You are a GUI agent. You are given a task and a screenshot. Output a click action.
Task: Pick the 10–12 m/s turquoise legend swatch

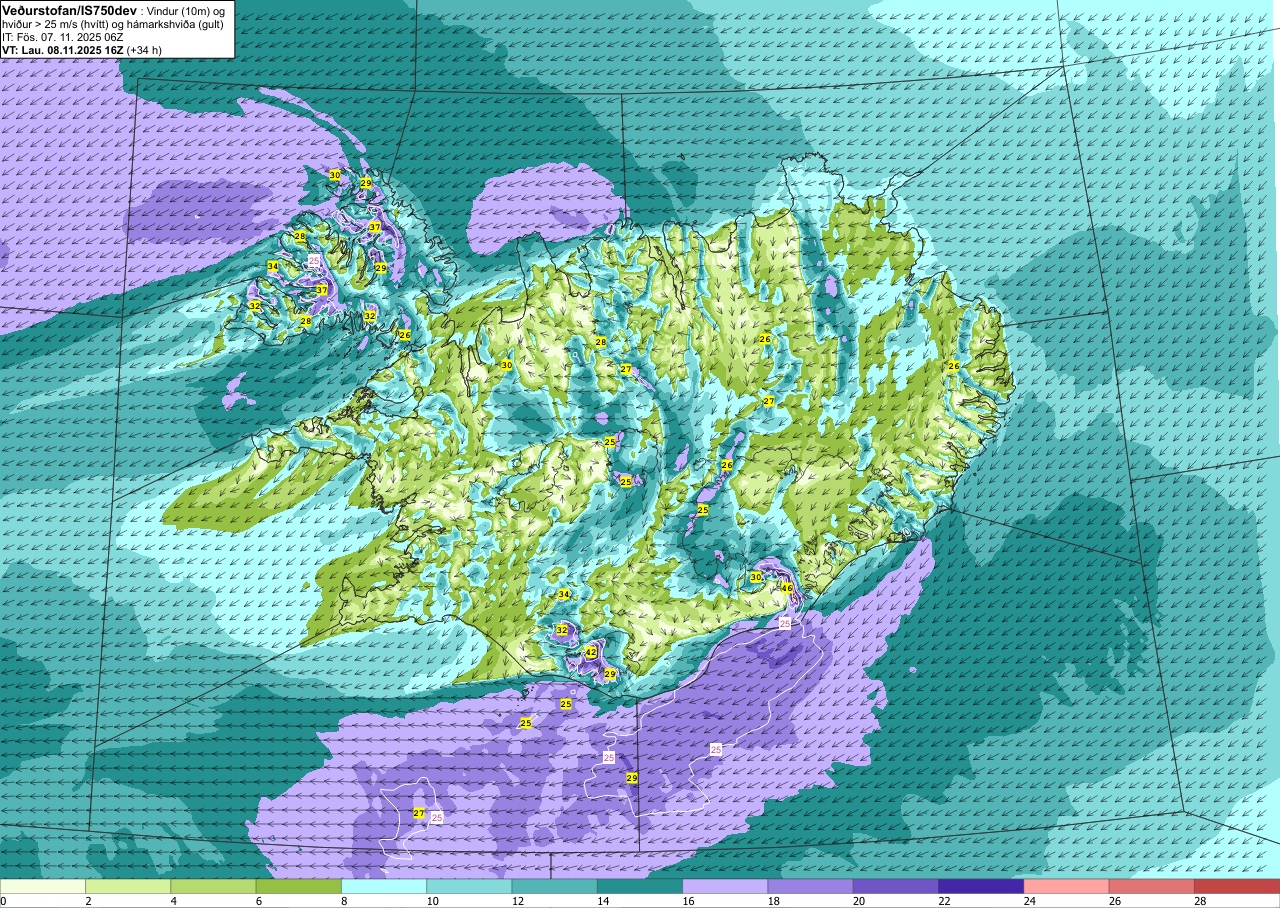point(469,886)
